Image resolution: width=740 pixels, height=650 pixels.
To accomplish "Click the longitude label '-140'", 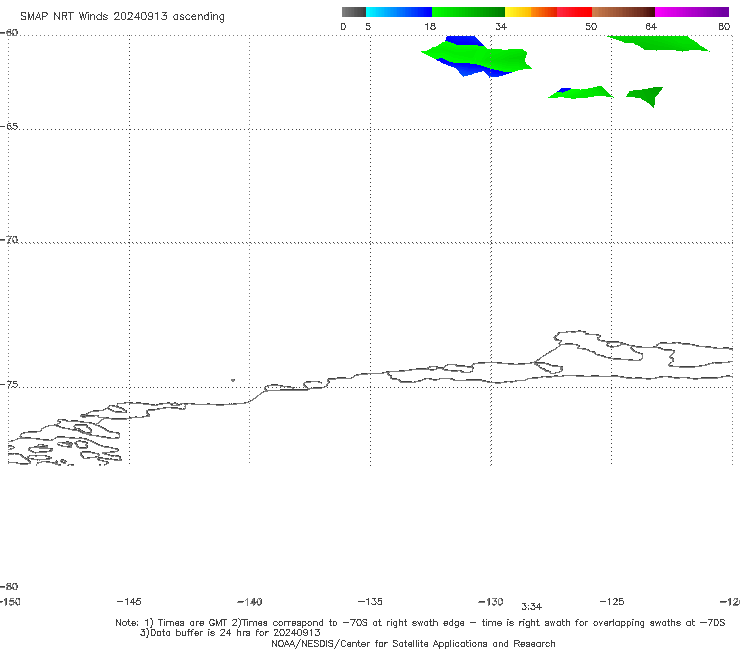I will click(250, 601).
